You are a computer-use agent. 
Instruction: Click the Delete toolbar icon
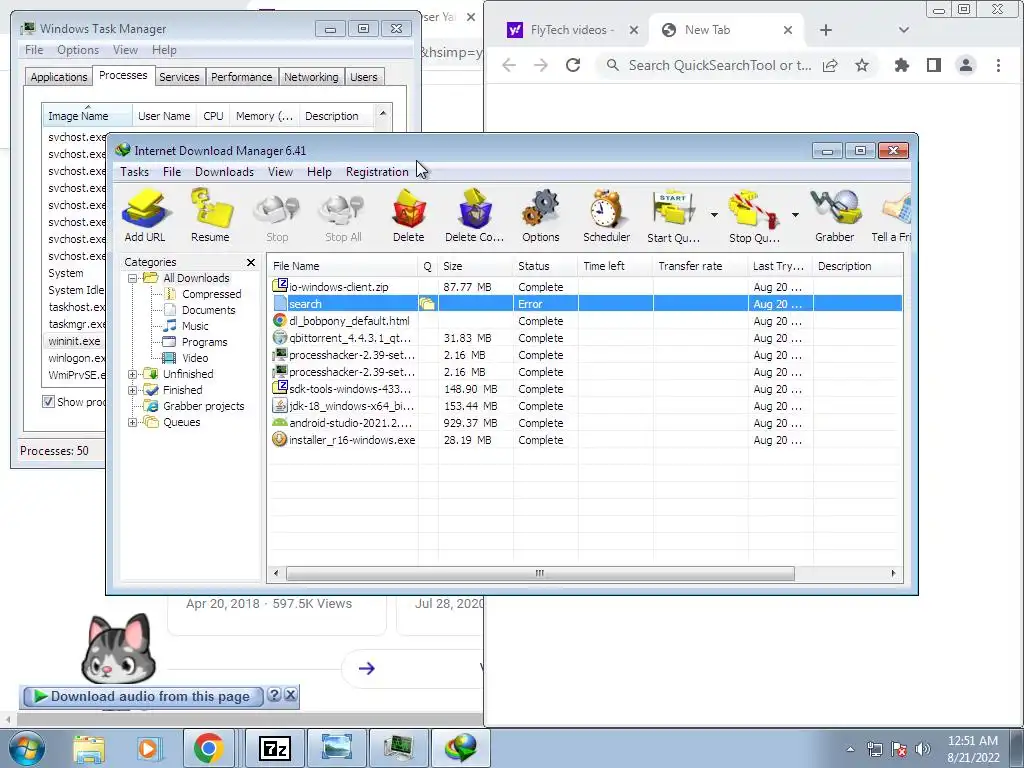click(409, 216)
